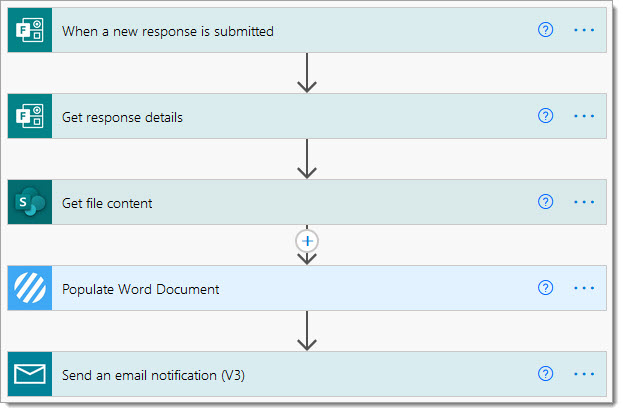Click Forms icon on Get response details
This screenshot has width=623, height=413.
point(30,116)
